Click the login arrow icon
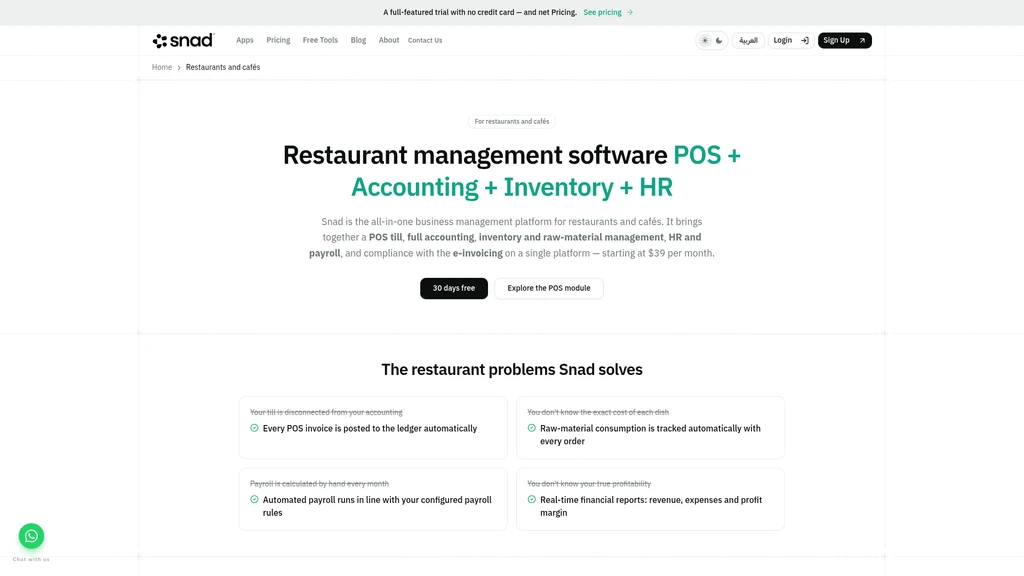The height and width of the screenshot is (576, 1024). pos(805,40)
